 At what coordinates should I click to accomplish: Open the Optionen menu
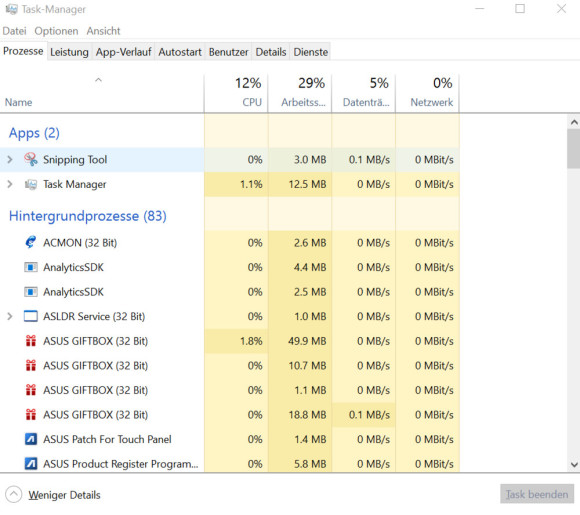[56, 31]
